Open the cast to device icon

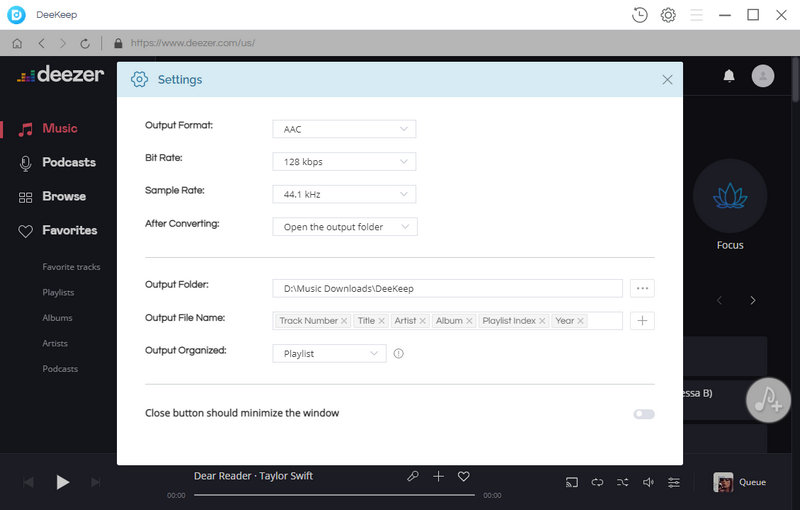coord(572,482)
